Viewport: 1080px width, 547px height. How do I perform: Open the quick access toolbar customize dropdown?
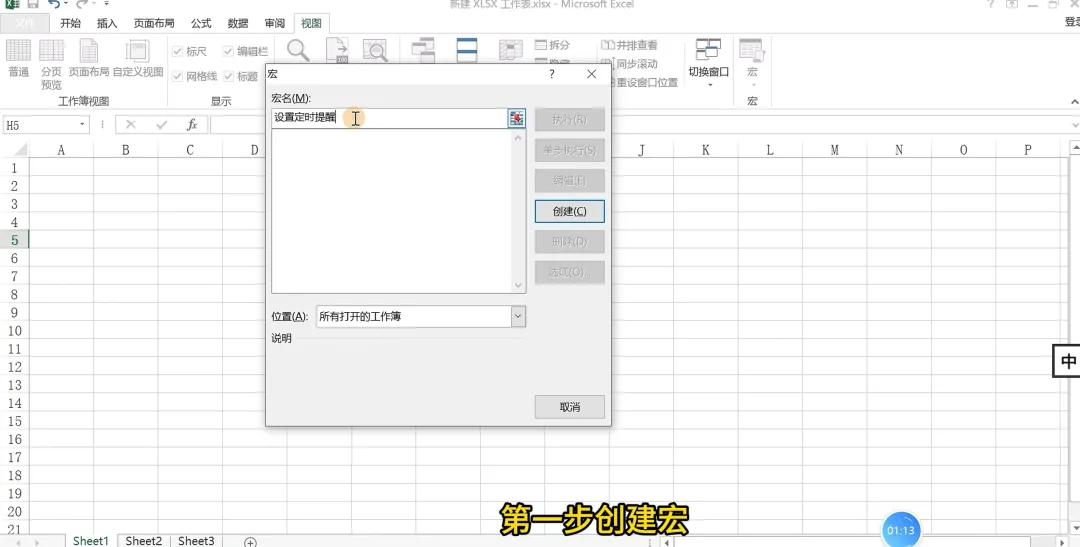(x=106, y=4)
